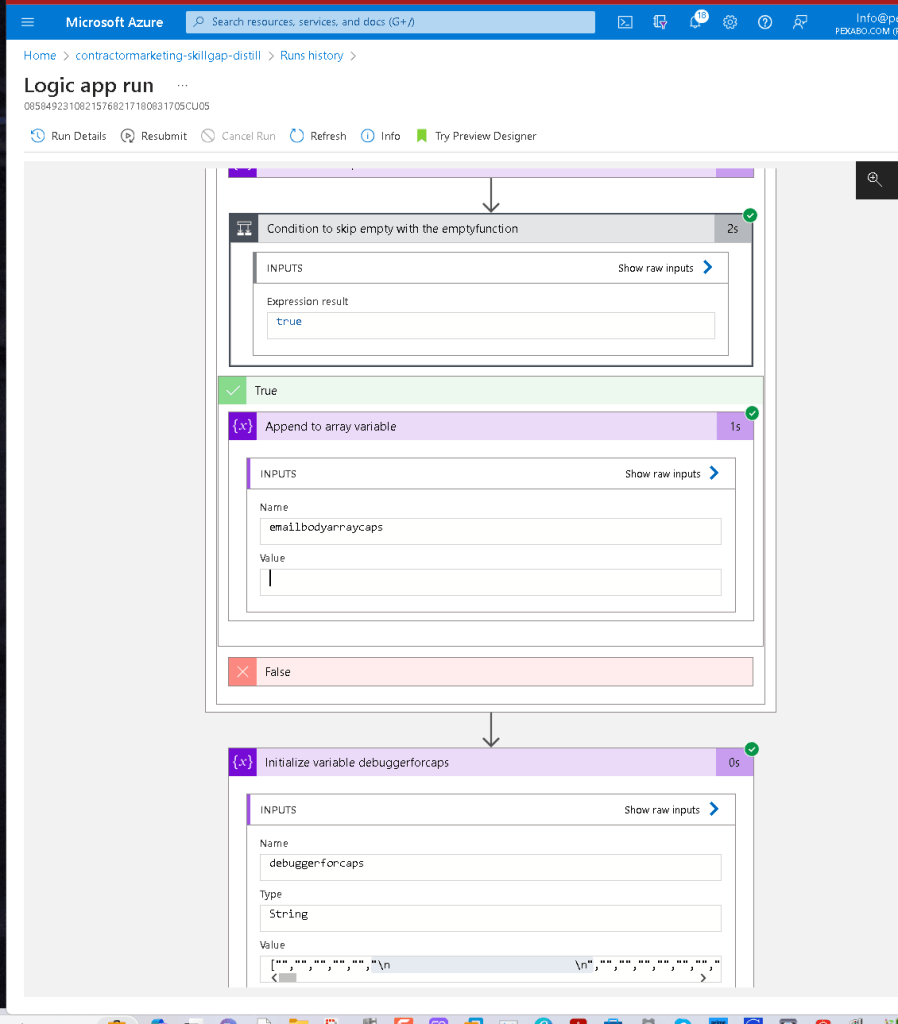Click the 0s duration badge on Initialize variable
The height and width of the screenshot is (1024, 898).
pos(734,762)
